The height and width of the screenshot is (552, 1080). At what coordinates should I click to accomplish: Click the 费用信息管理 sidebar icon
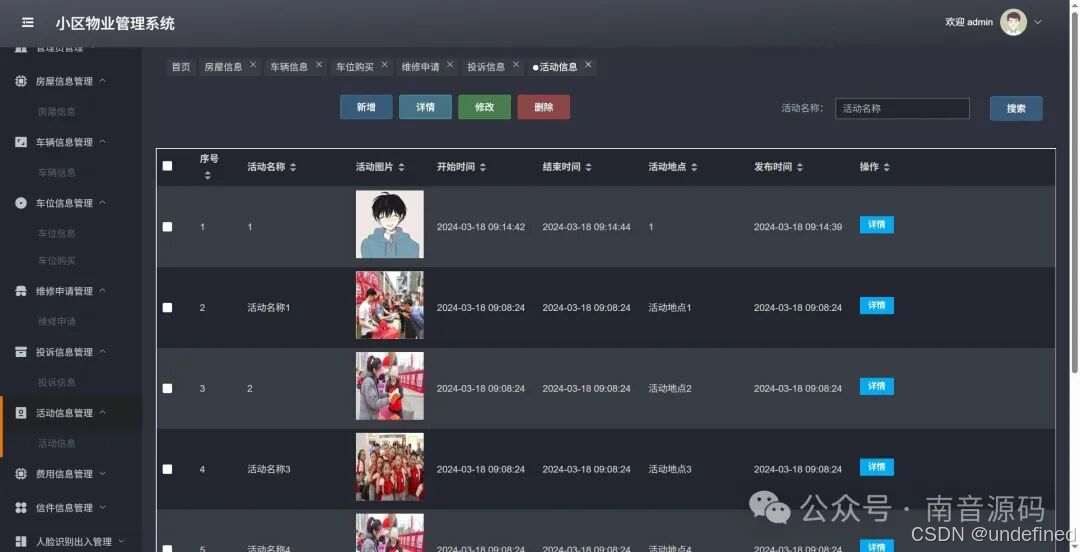pos(21,474)
